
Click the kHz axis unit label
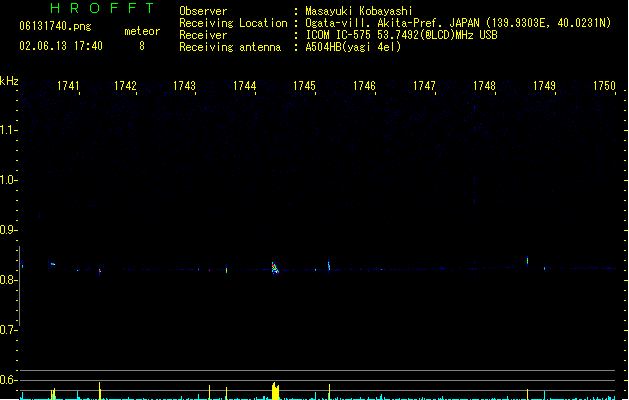(9, 81)
